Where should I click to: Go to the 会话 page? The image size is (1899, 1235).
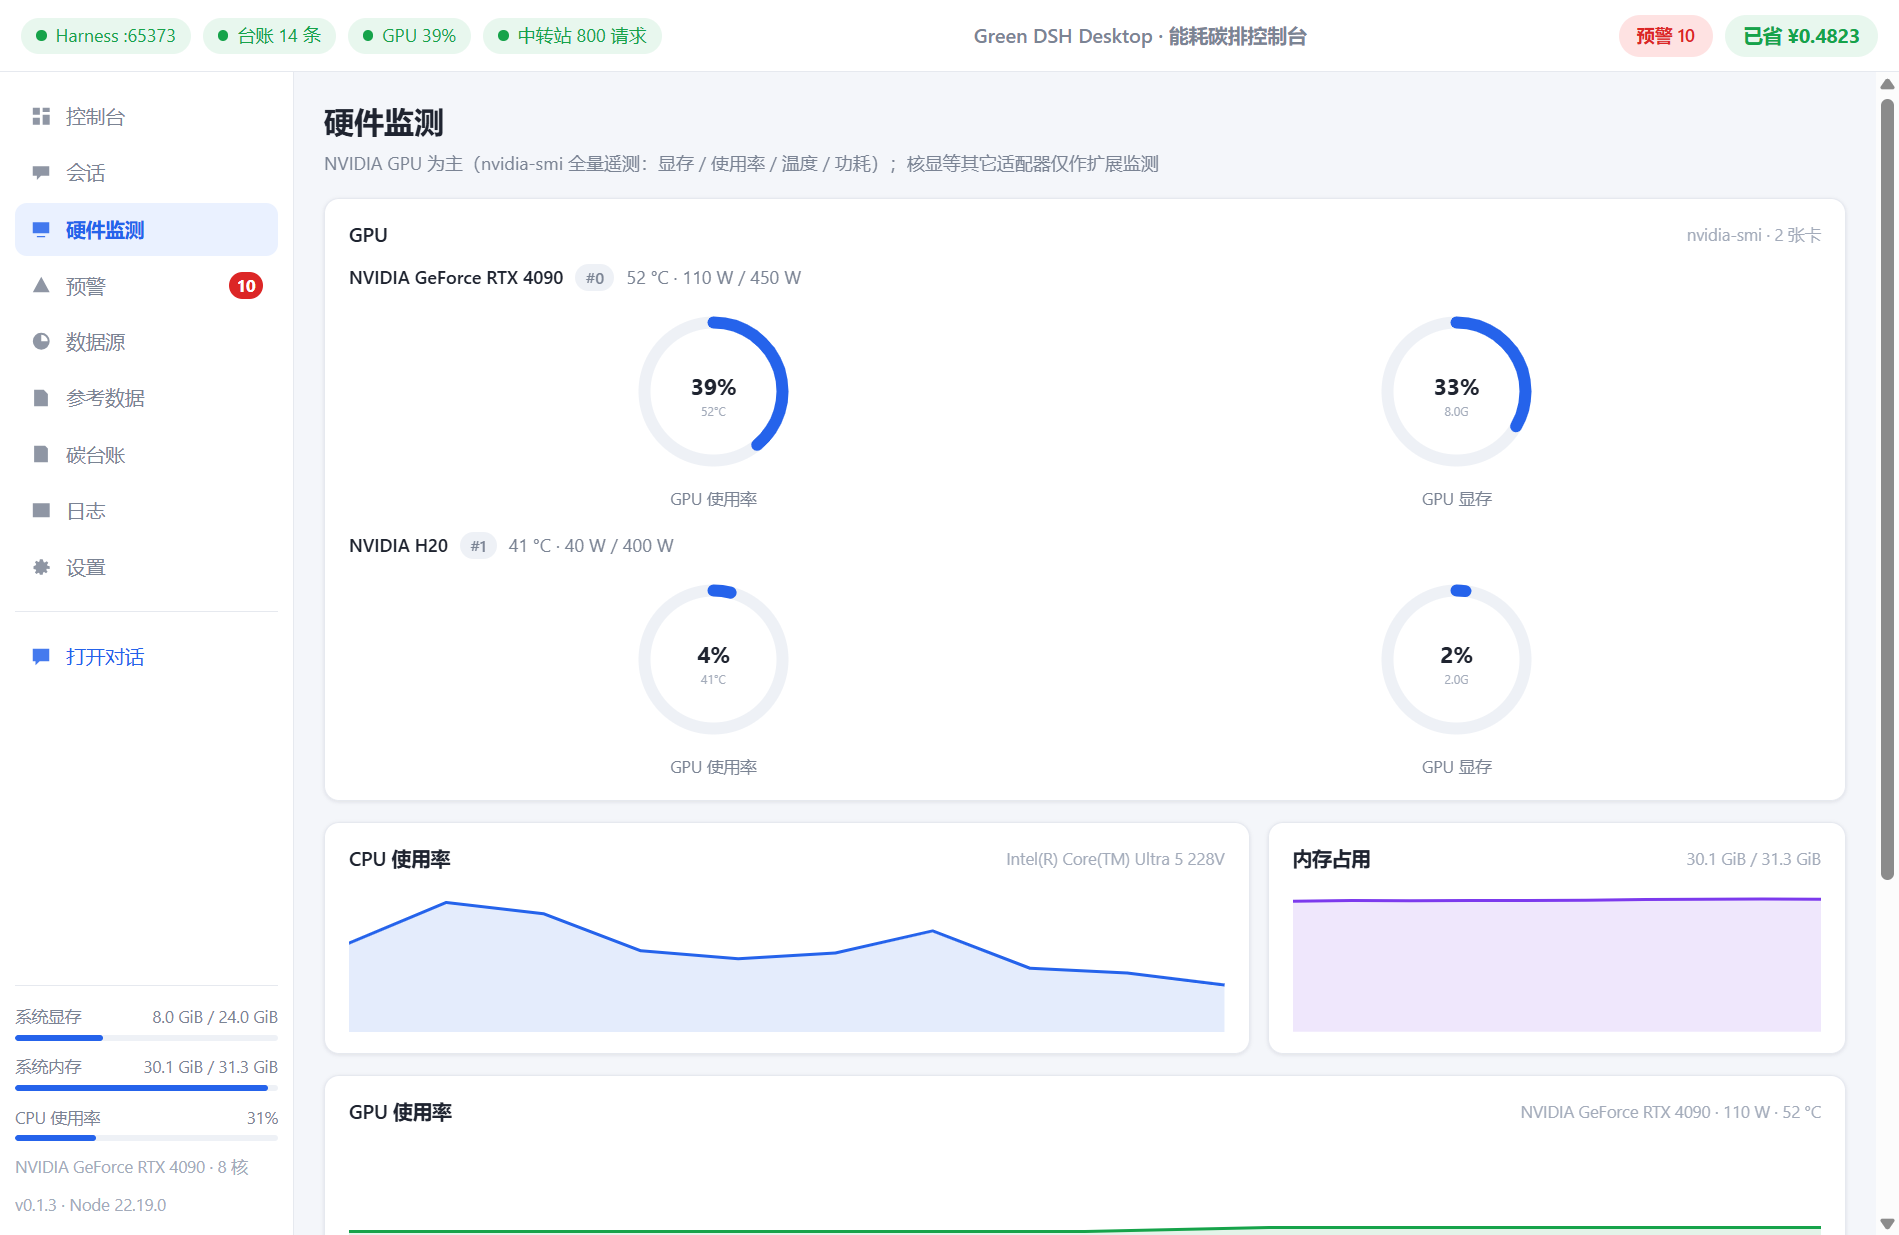pos(146,173)
